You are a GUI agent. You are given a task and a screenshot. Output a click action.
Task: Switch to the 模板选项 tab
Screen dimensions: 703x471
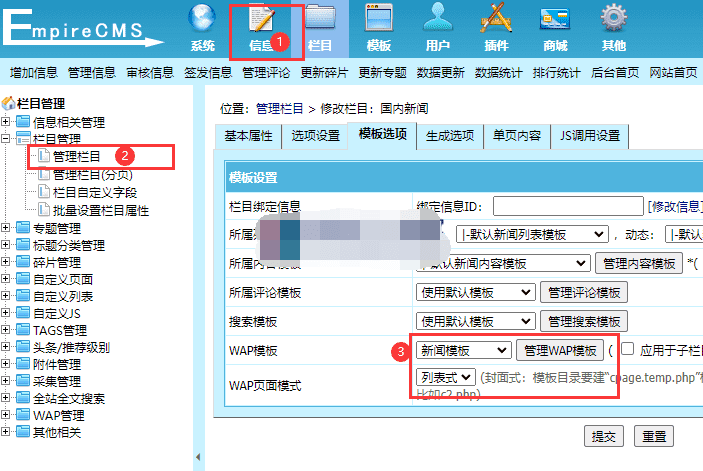(x=382, y=134)
